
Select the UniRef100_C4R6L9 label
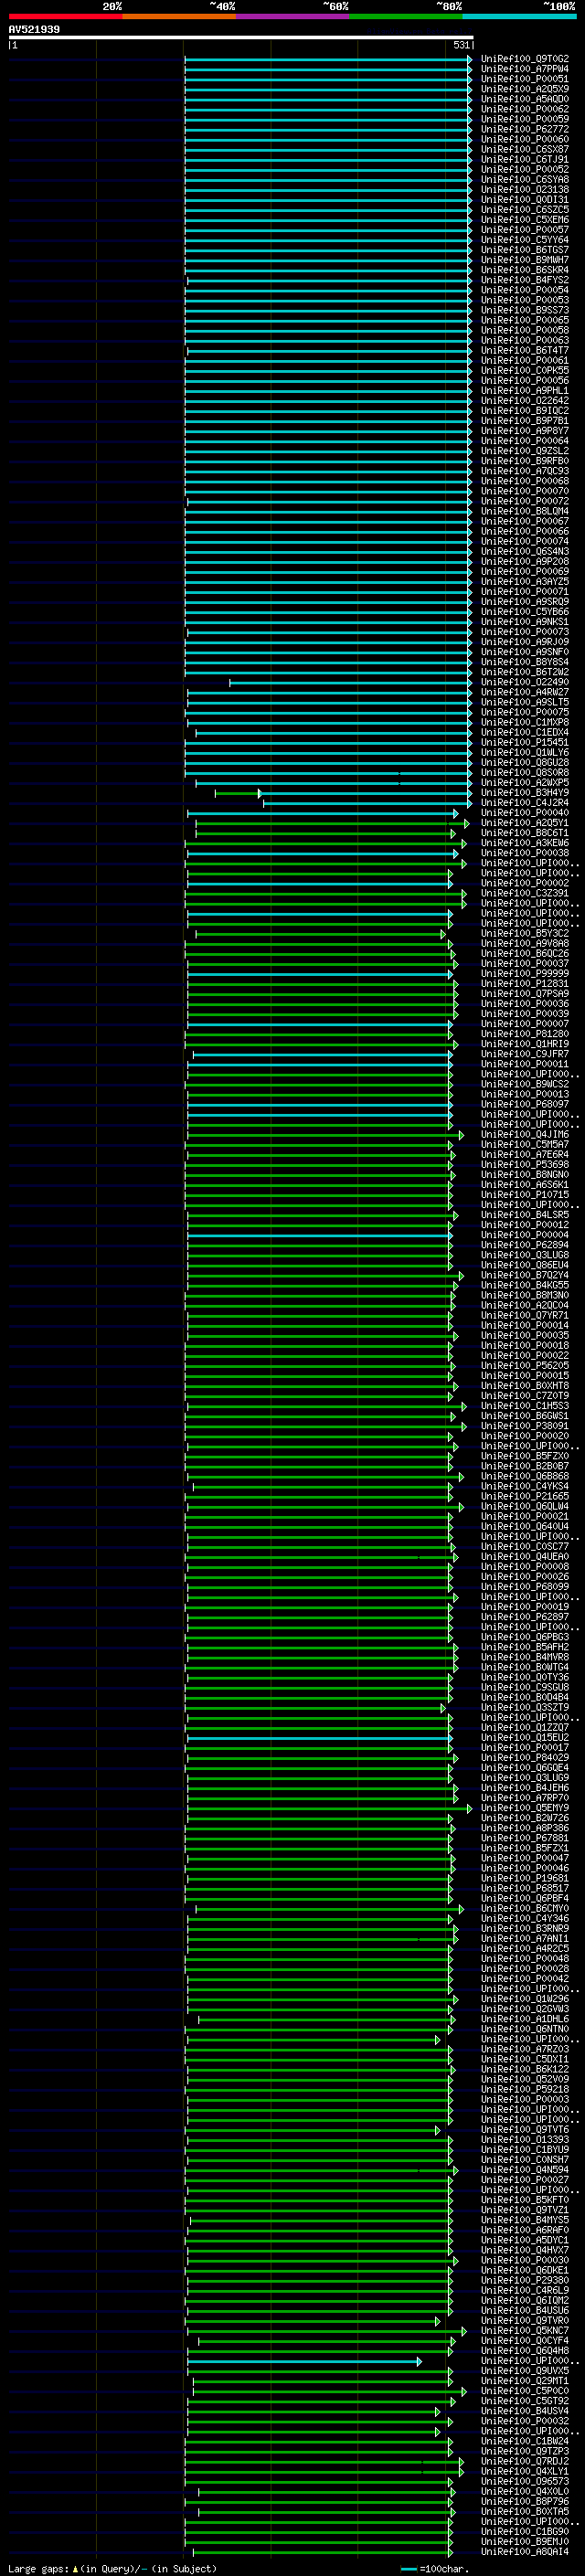point(525,2290)
